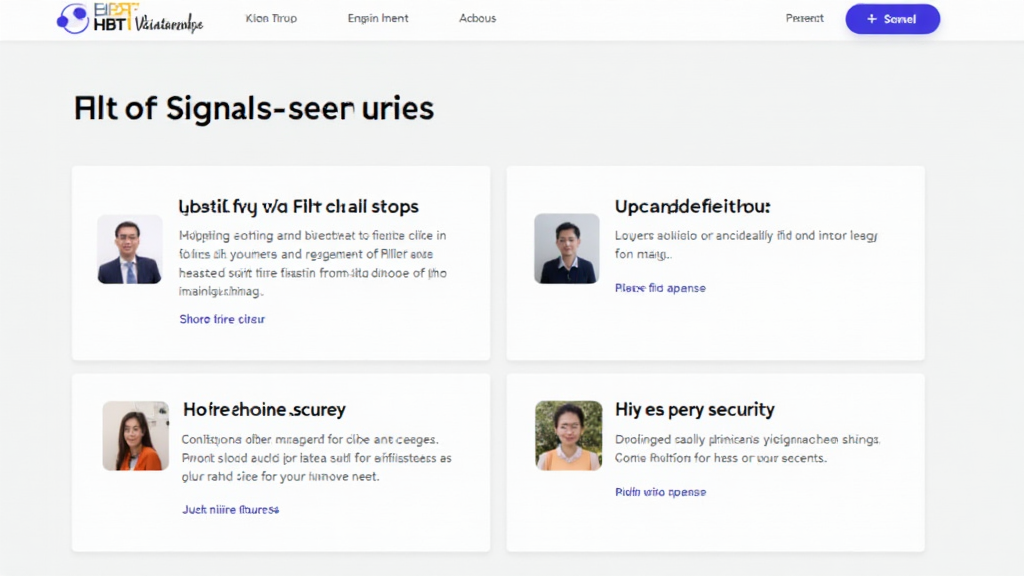Click the portrait in "Hiy es pery security" card

coord(568,436)
